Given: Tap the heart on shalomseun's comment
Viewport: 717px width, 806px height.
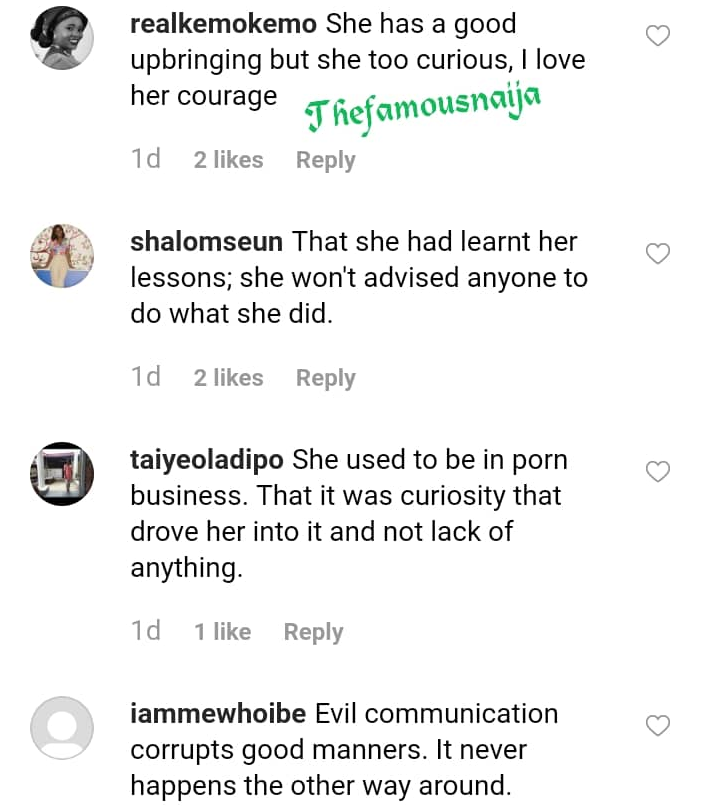Looking at the screenshot, I should point(658,254).
